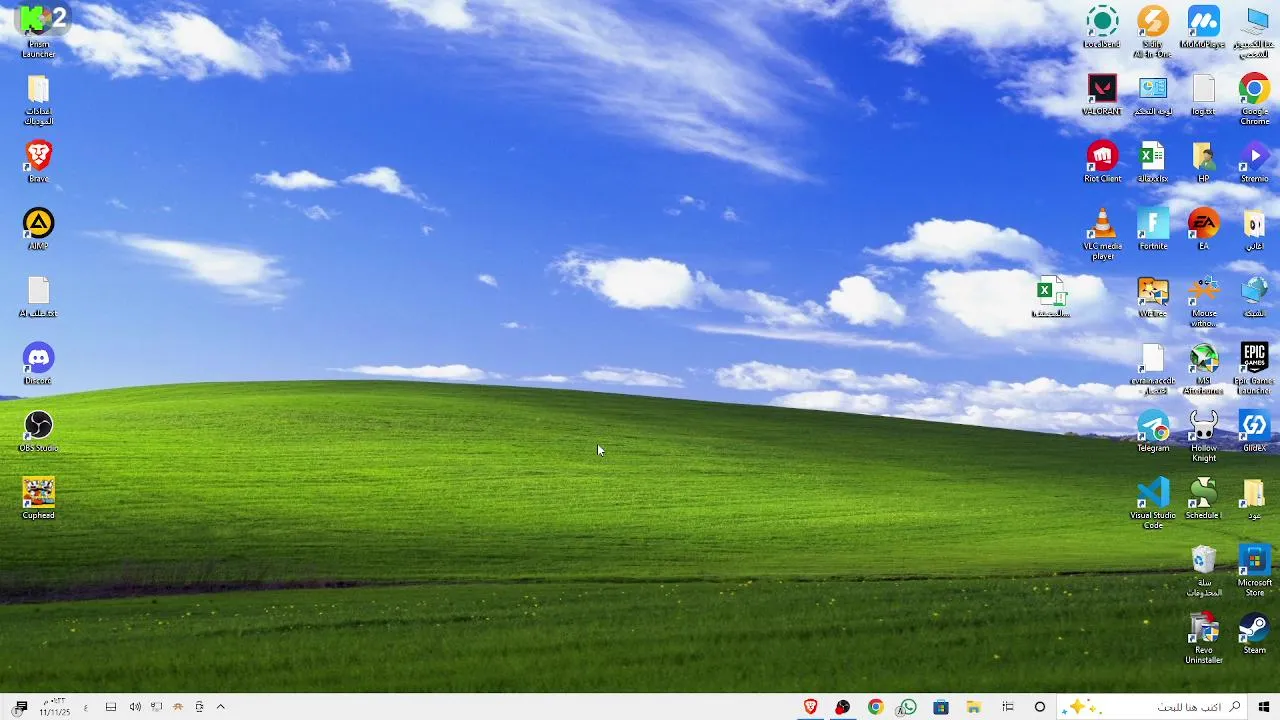
Task: Open Task View on the taskbar
Action: click(1008, 707)
